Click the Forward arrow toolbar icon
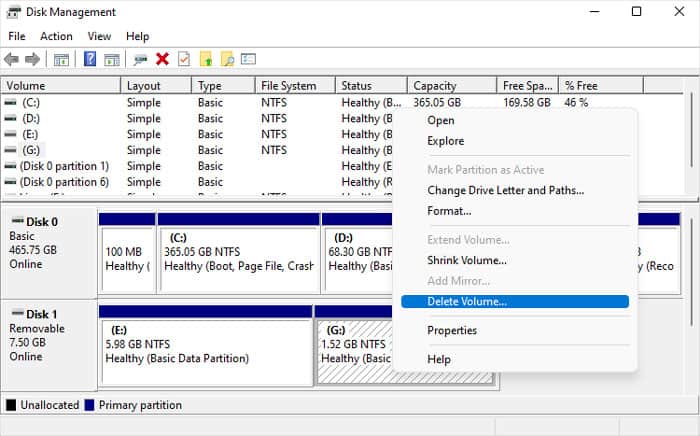Image resolution: width=700 pixels, height=436 pixels. point(33,59)
